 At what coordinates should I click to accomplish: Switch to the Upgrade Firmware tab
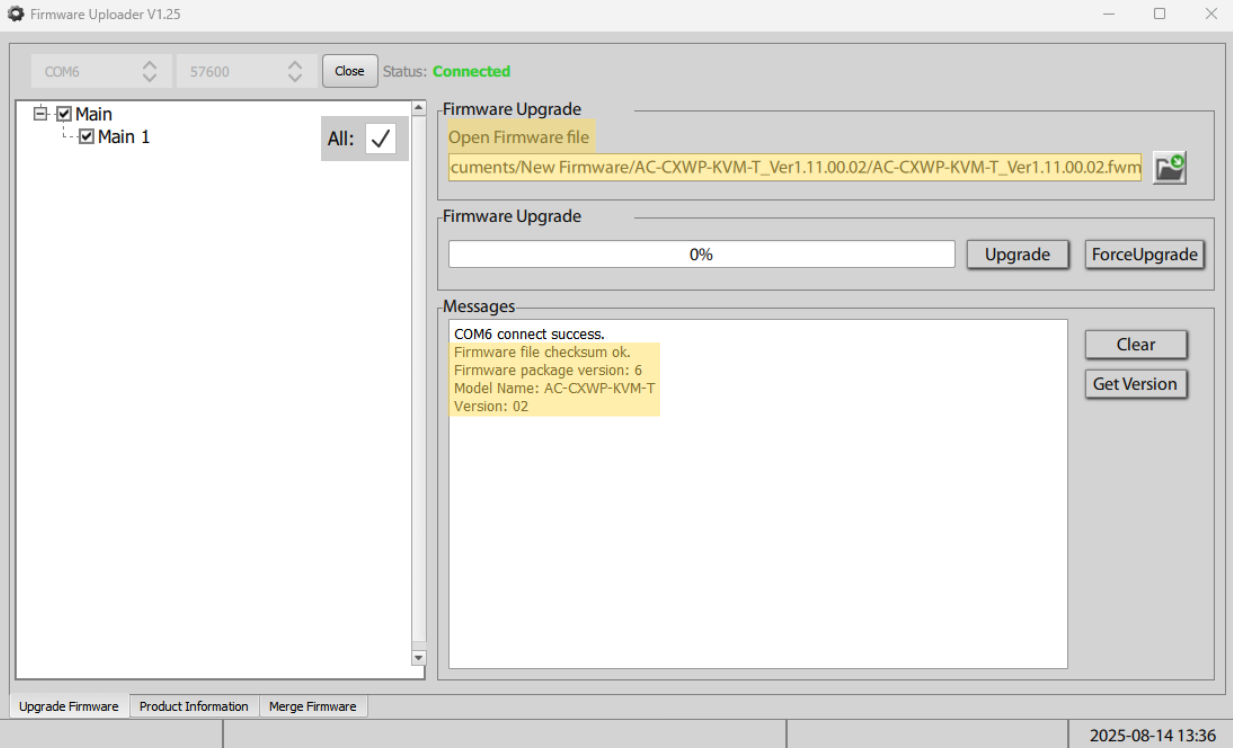[69, 706]
